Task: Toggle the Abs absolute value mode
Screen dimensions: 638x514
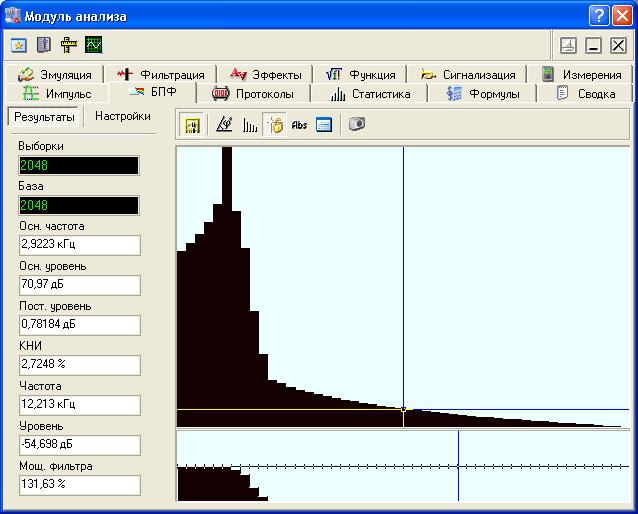Action: 299,125
